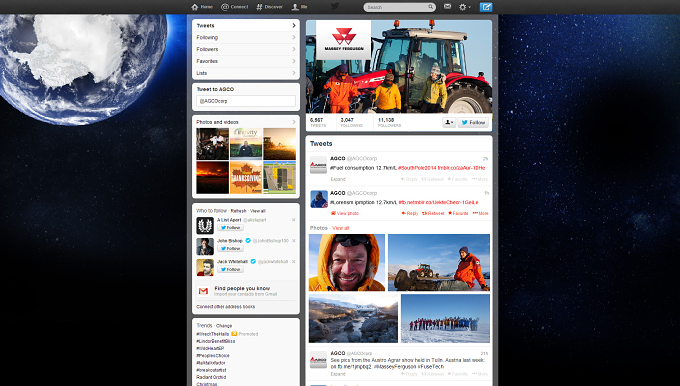Click the search magnifier icon
Screen dimensions: 680x386
coord(431,7)
